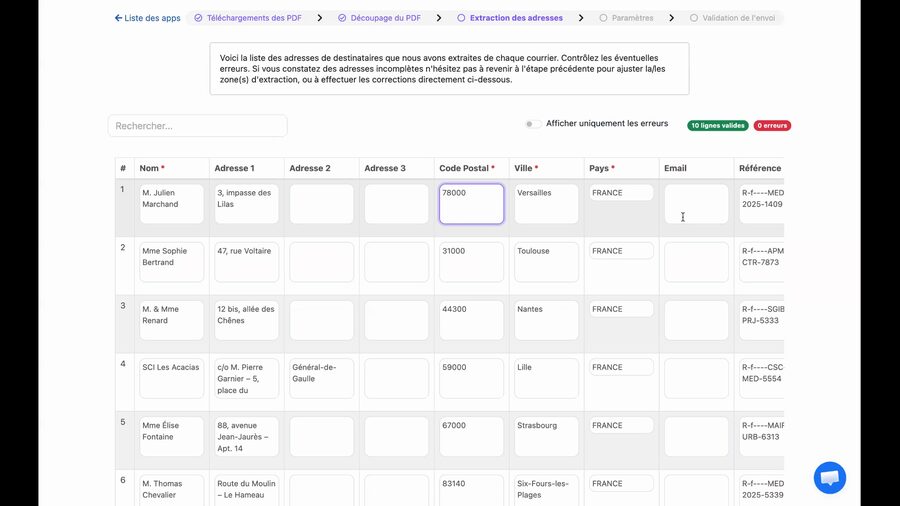The width and height of the screenshot is (900, 506).
Task: Edit the city field Toulouse
Action: click(x=546, y=262)
